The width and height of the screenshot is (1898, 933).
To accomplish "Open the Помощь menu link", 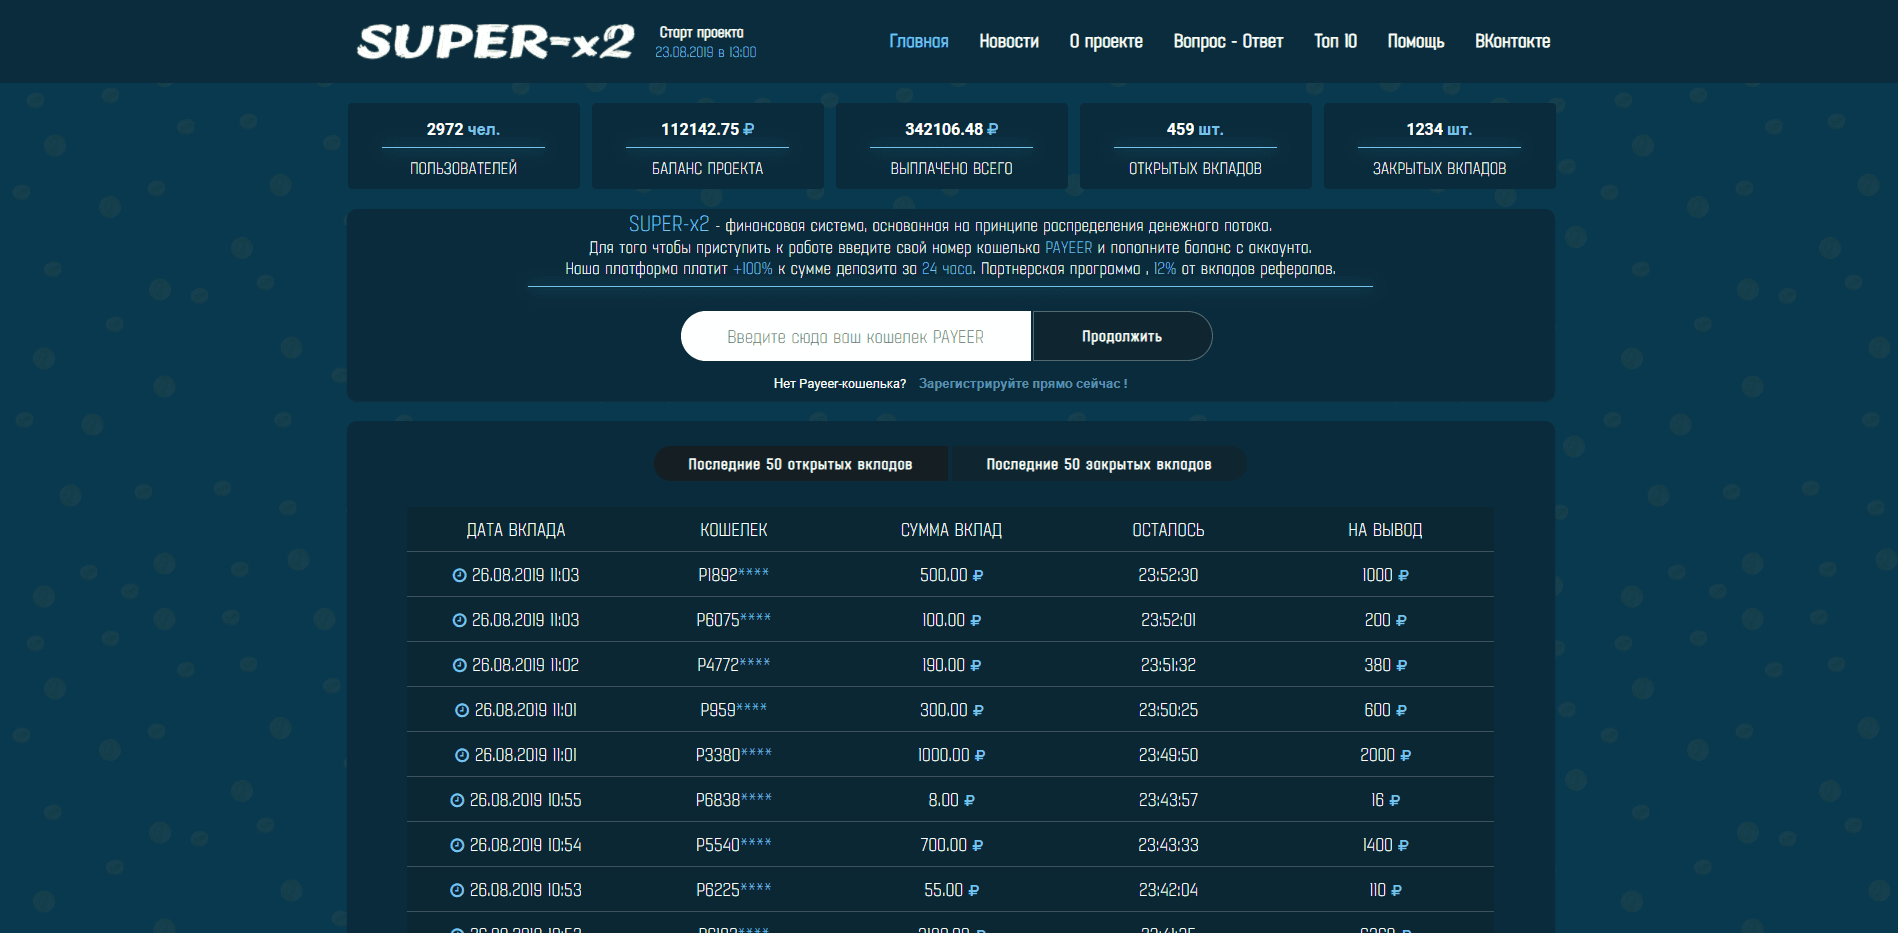I will [x=1415, y=41].
